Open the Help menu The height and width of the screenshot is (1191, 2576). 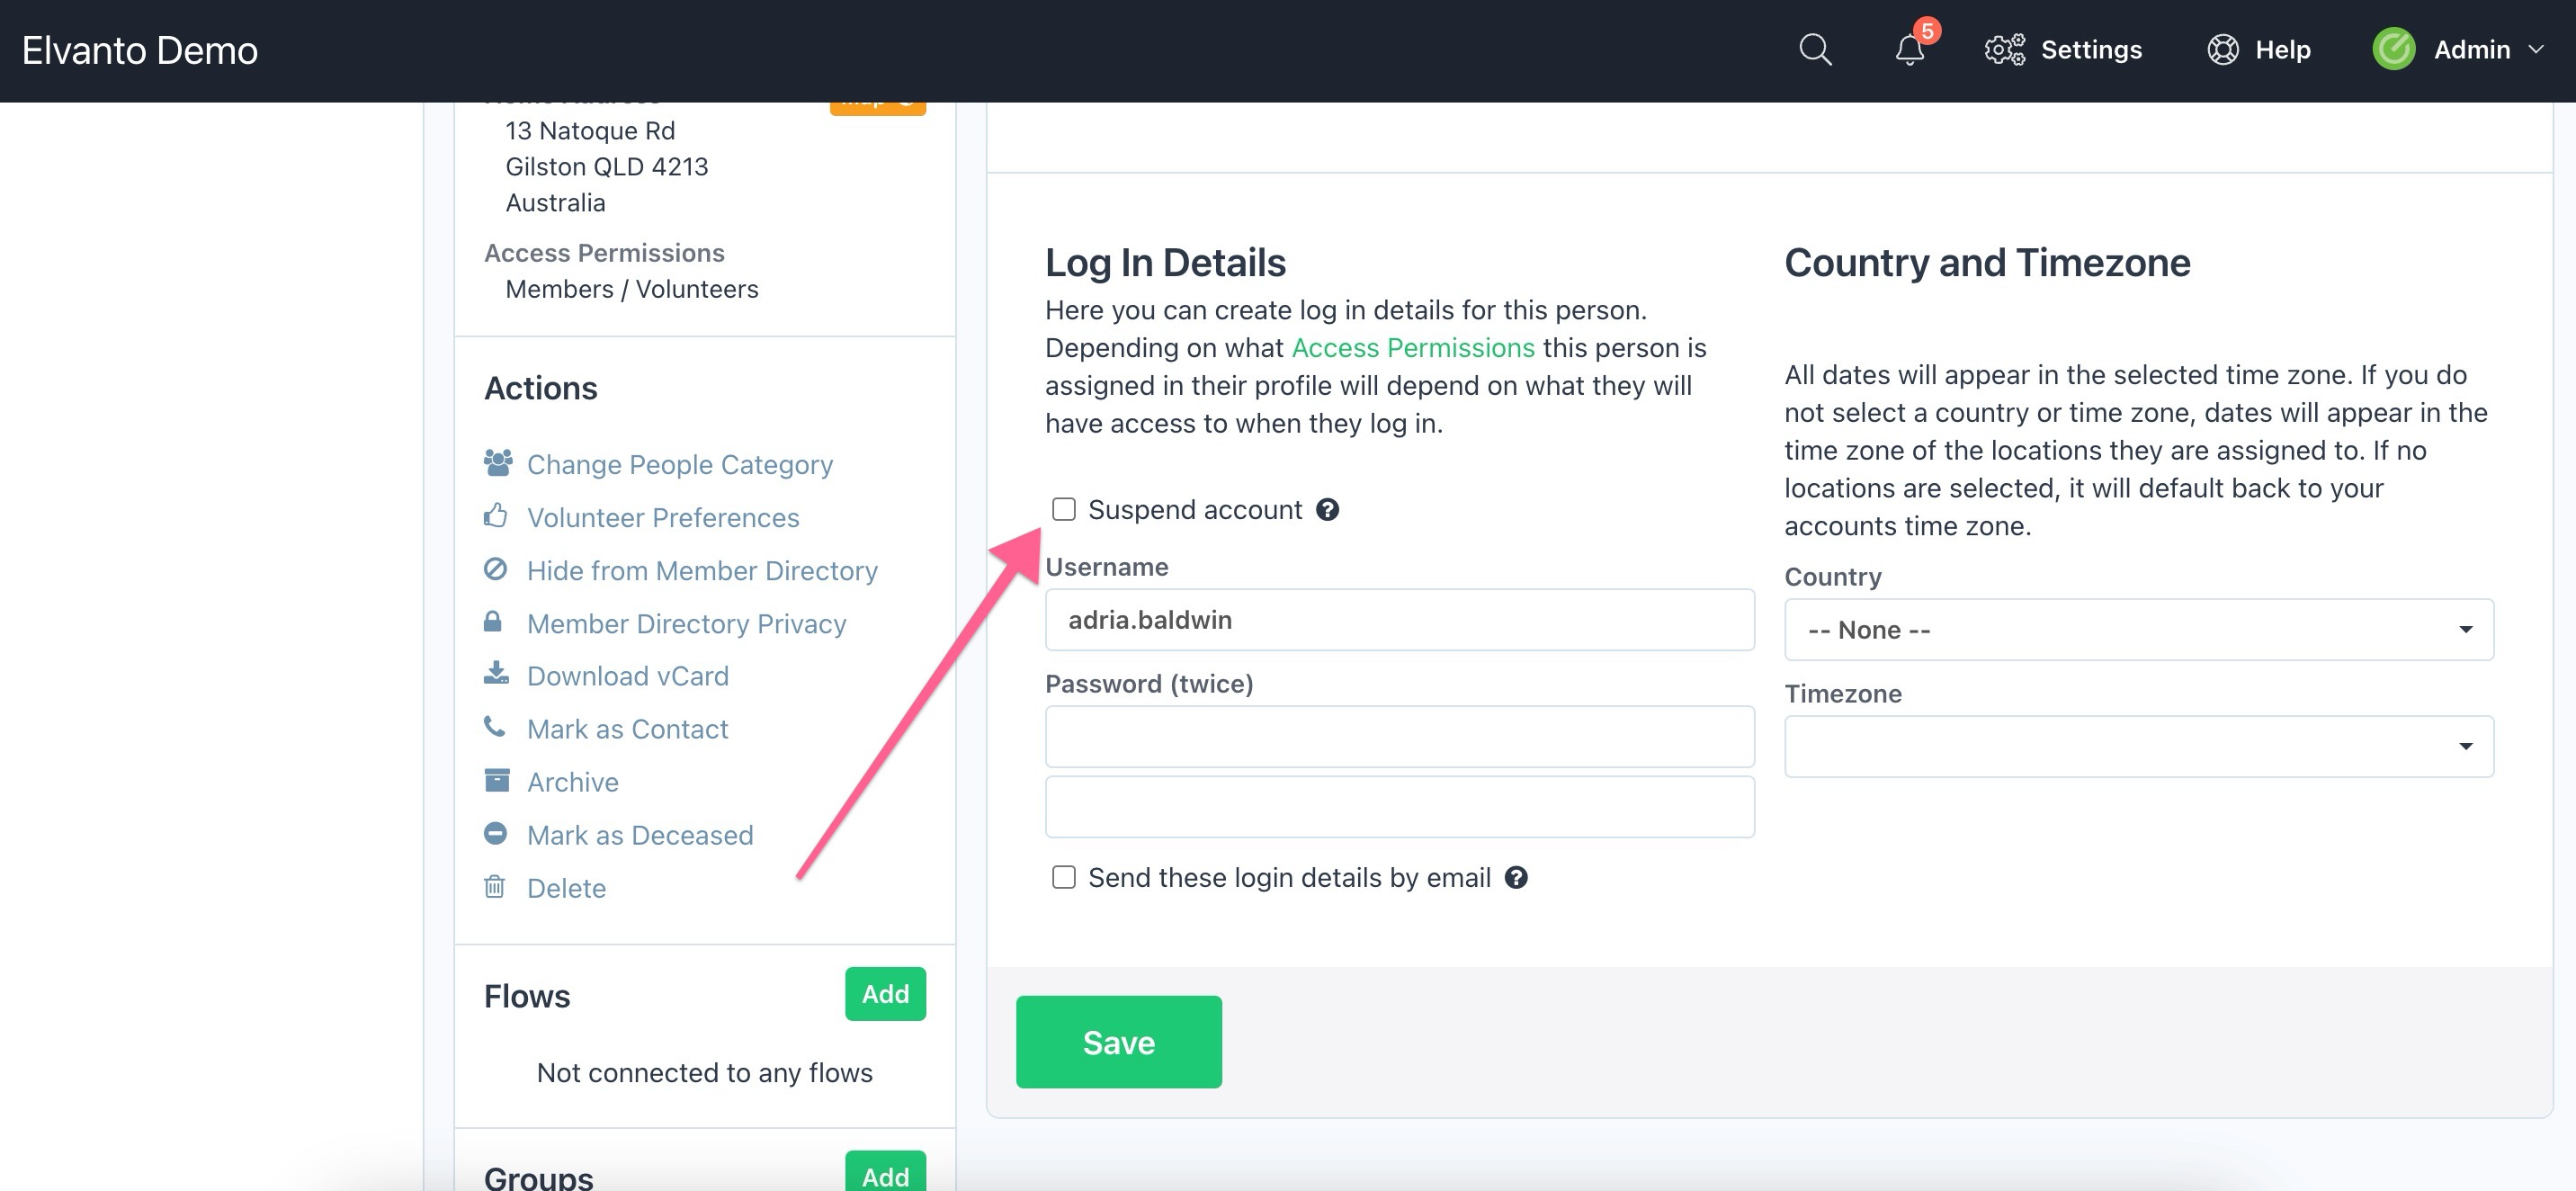coord(2258,49)
